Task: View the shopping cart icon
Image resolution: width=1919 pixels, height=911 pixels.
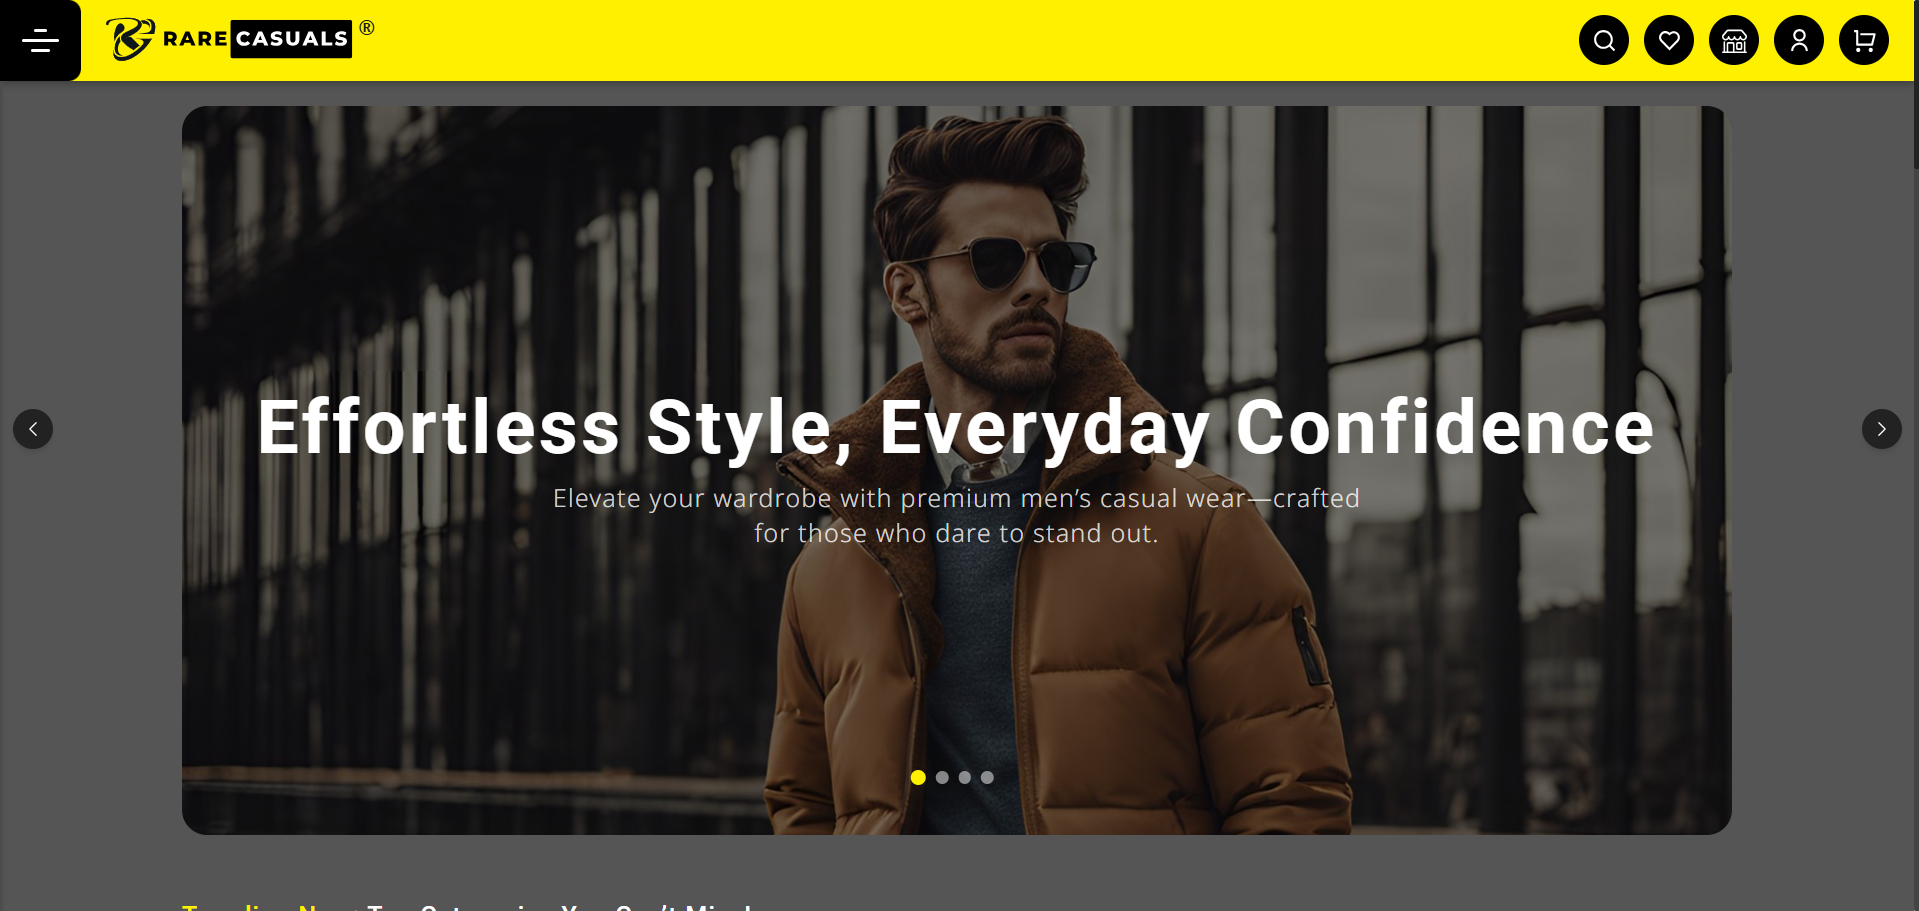Action: click(1864, 40)
